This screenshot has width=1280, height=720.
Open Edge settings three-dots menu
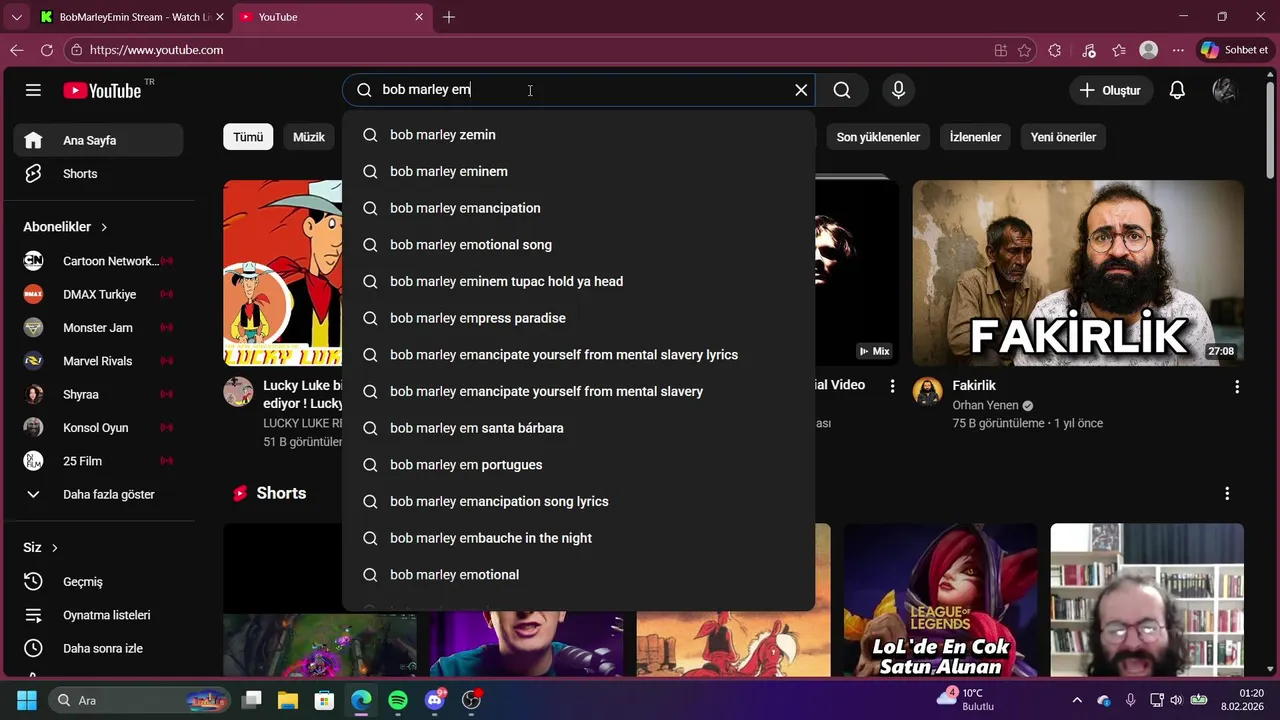(1179, 50)
